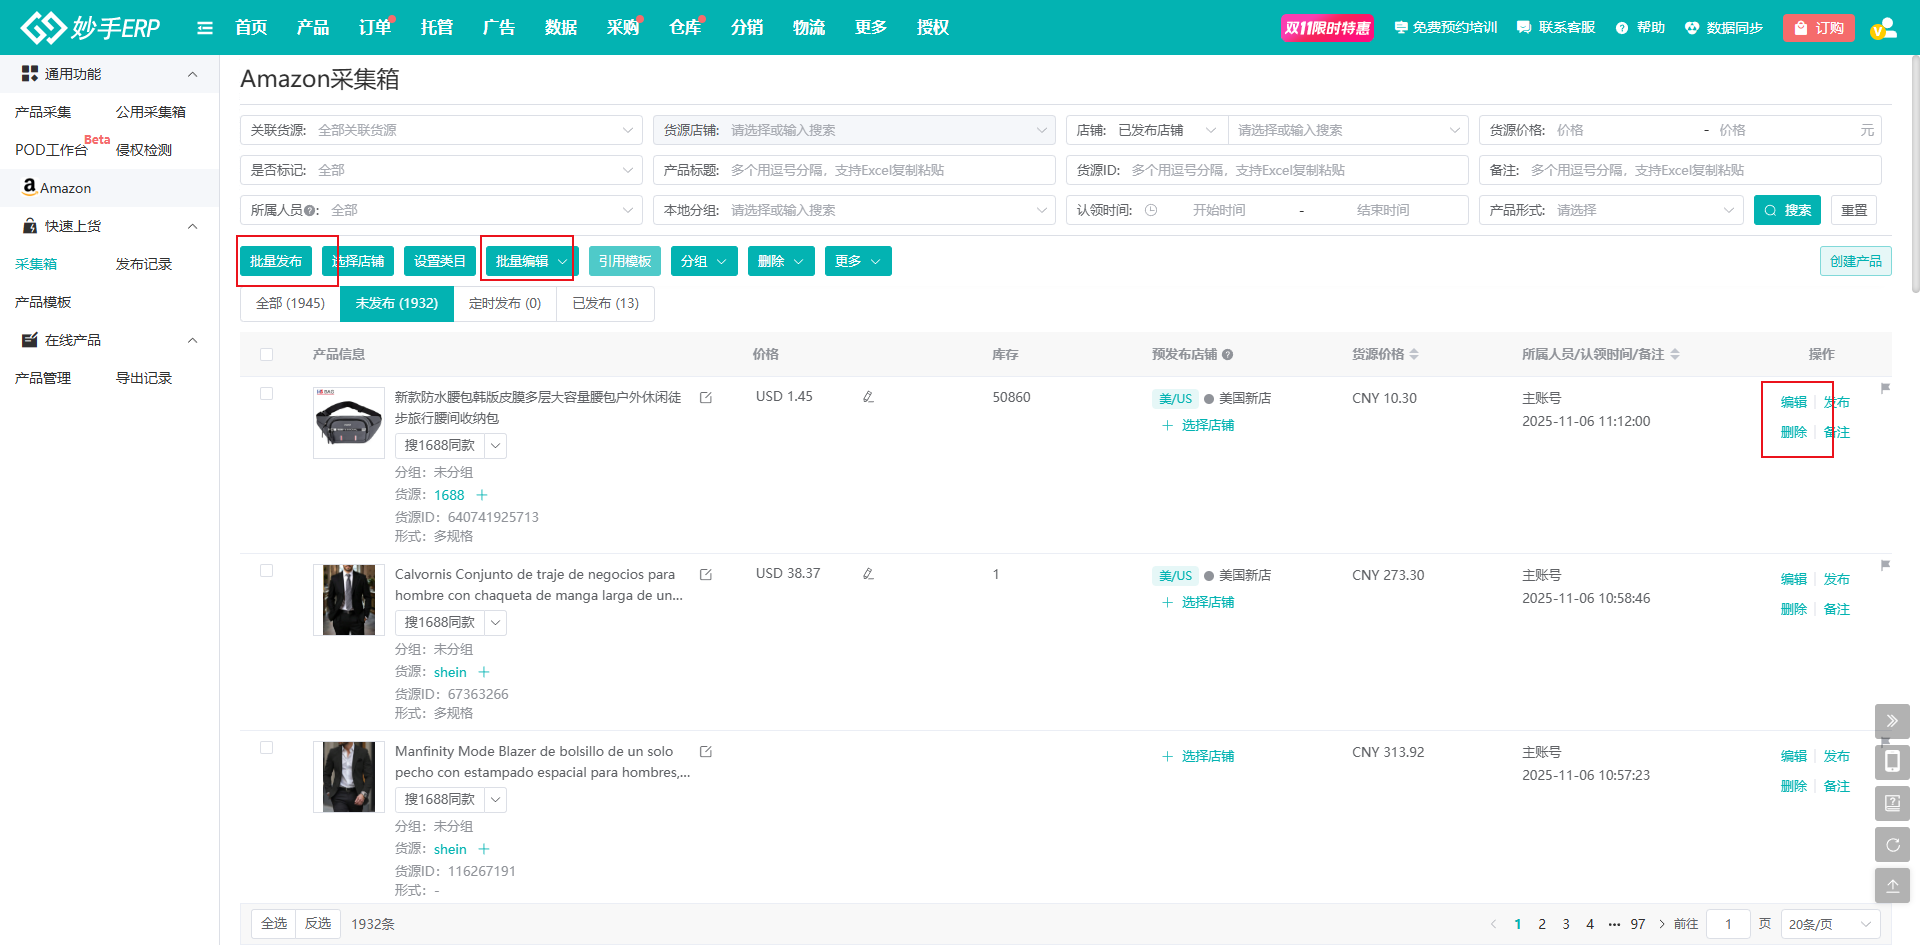Check the select-all checkbox in table header
This screenshot has width=1920, height=945.
click(x=266, y=354)
